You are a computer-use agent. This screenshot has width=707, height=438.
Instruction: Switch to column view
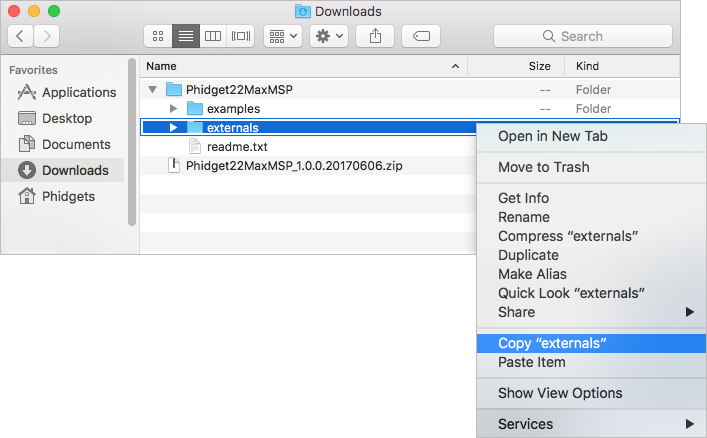click(213, 36)
